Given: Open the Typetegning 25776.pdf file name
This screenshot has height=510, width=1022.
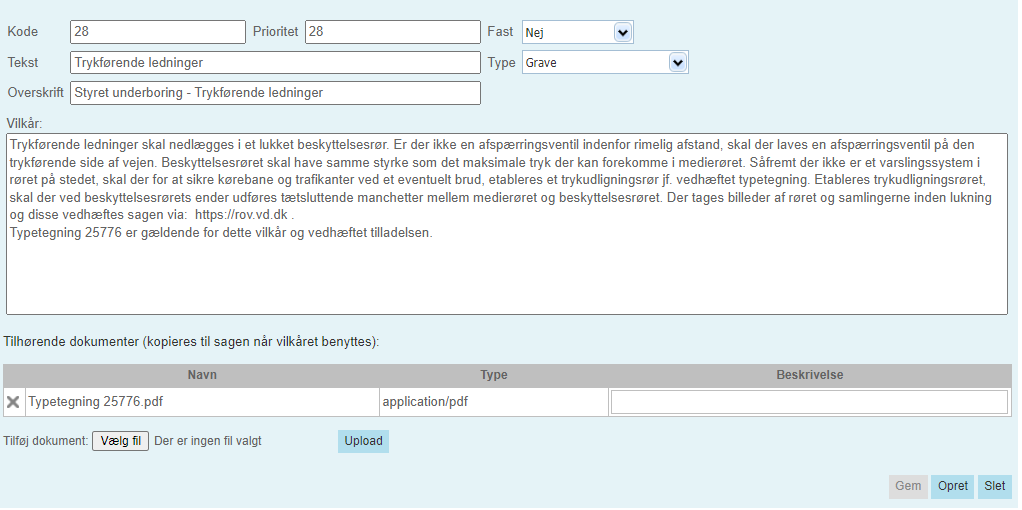Looking at the screenshot, I should (96, 402).
